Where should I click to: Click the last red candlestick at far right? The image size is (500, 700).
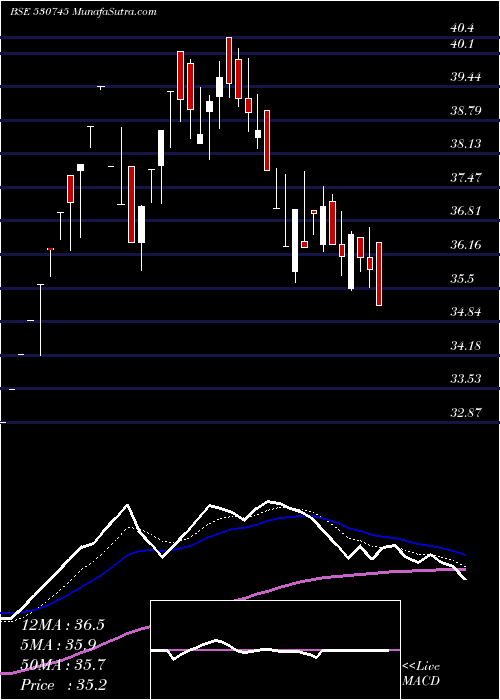click(x=379, y=274)
